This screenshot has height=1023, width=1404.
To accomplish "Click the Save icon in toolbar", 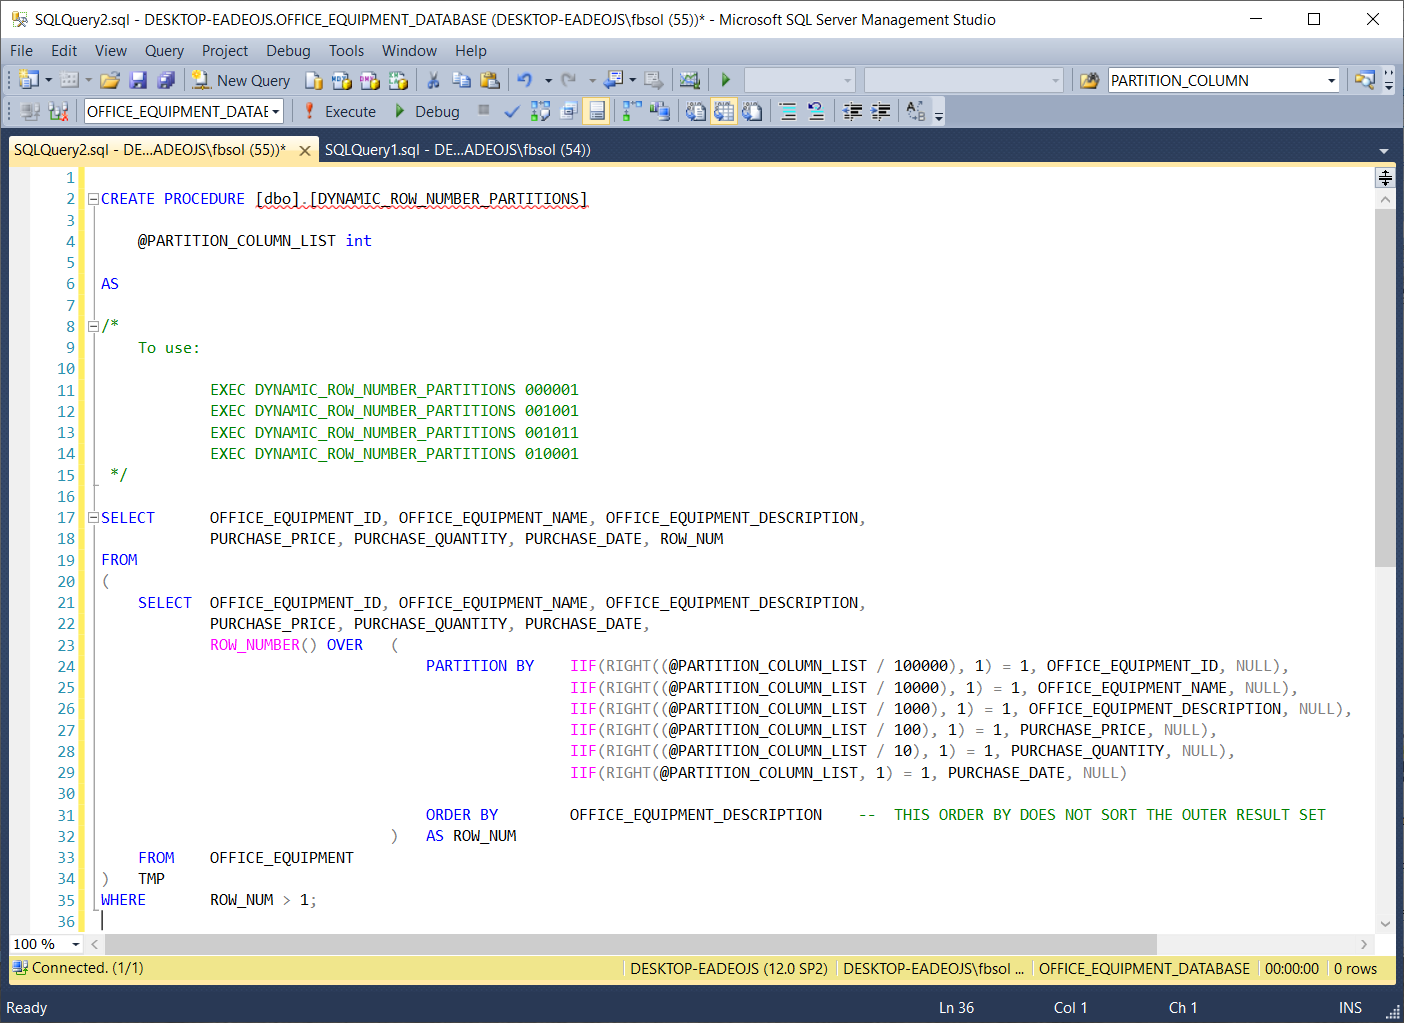I will pos(138,81).
